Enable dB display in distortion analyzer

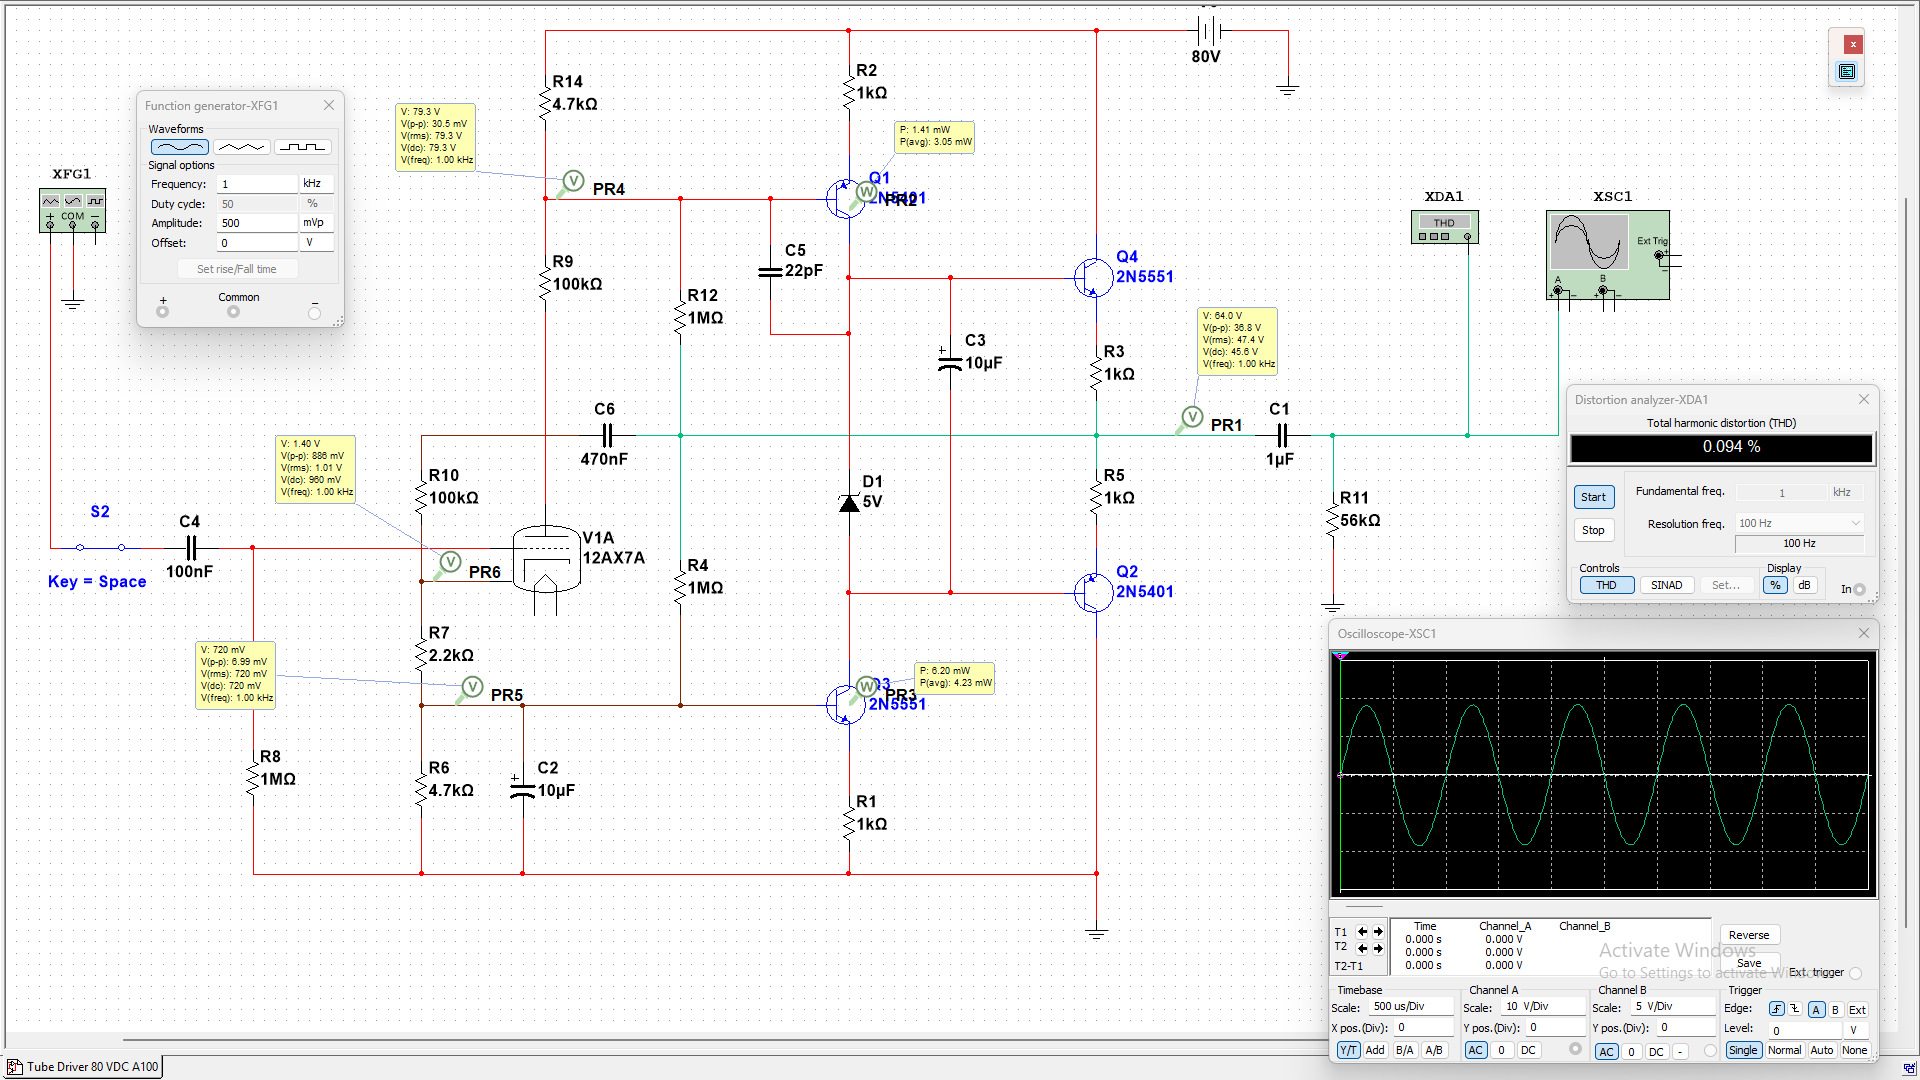[1804, 585]
